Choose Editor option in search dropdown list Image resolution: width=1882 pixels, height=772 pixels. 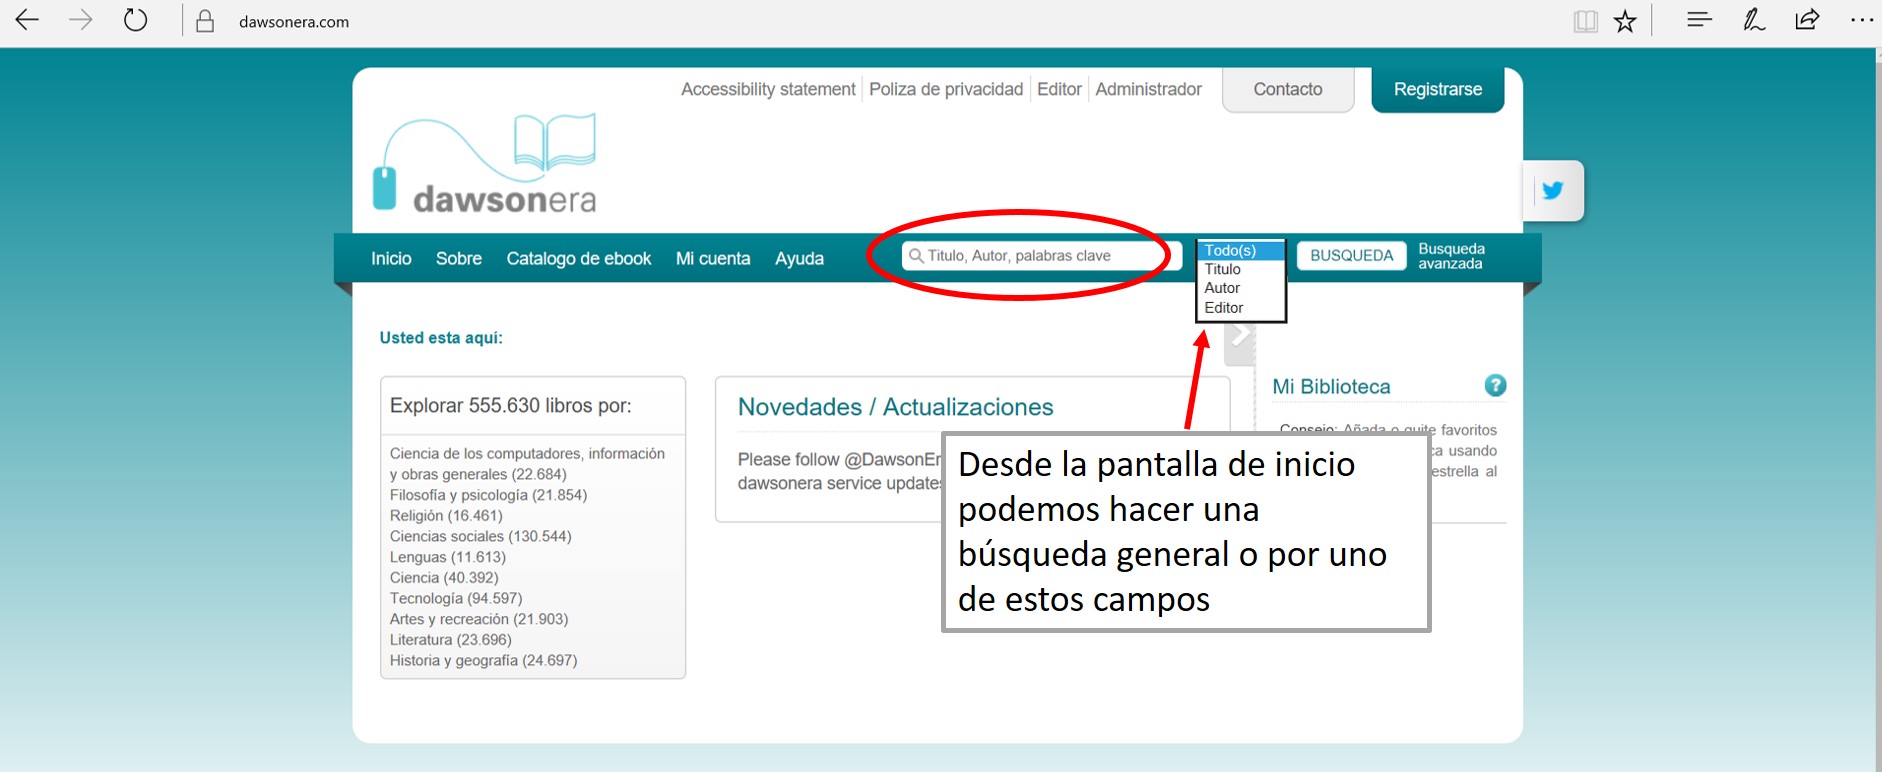1241,308
